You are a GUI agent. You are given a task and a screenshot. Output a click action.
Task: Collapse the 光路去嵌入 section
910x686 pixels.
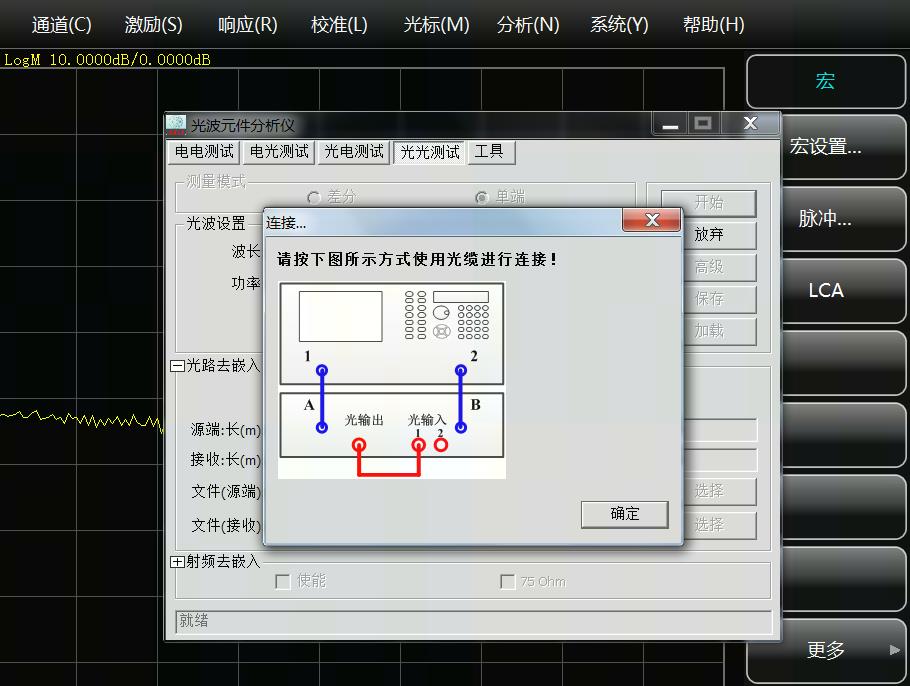(177, 366)
